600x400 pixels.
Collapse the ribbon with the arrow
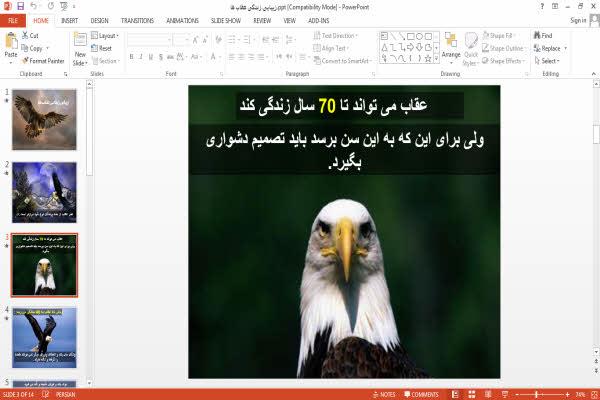coord(593,74)
